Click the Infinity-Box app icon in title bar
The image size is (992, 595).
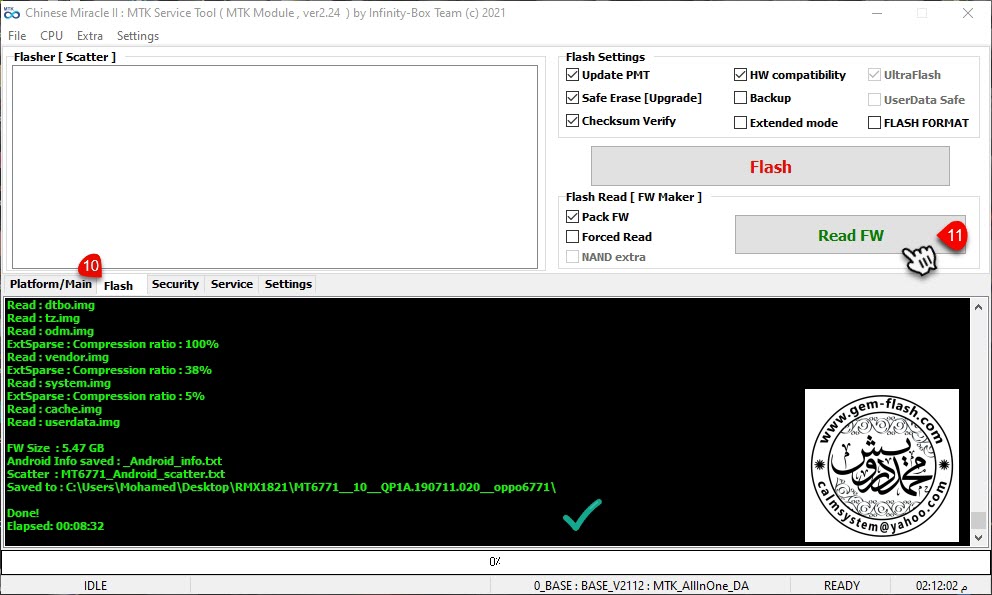click(12, 13)
